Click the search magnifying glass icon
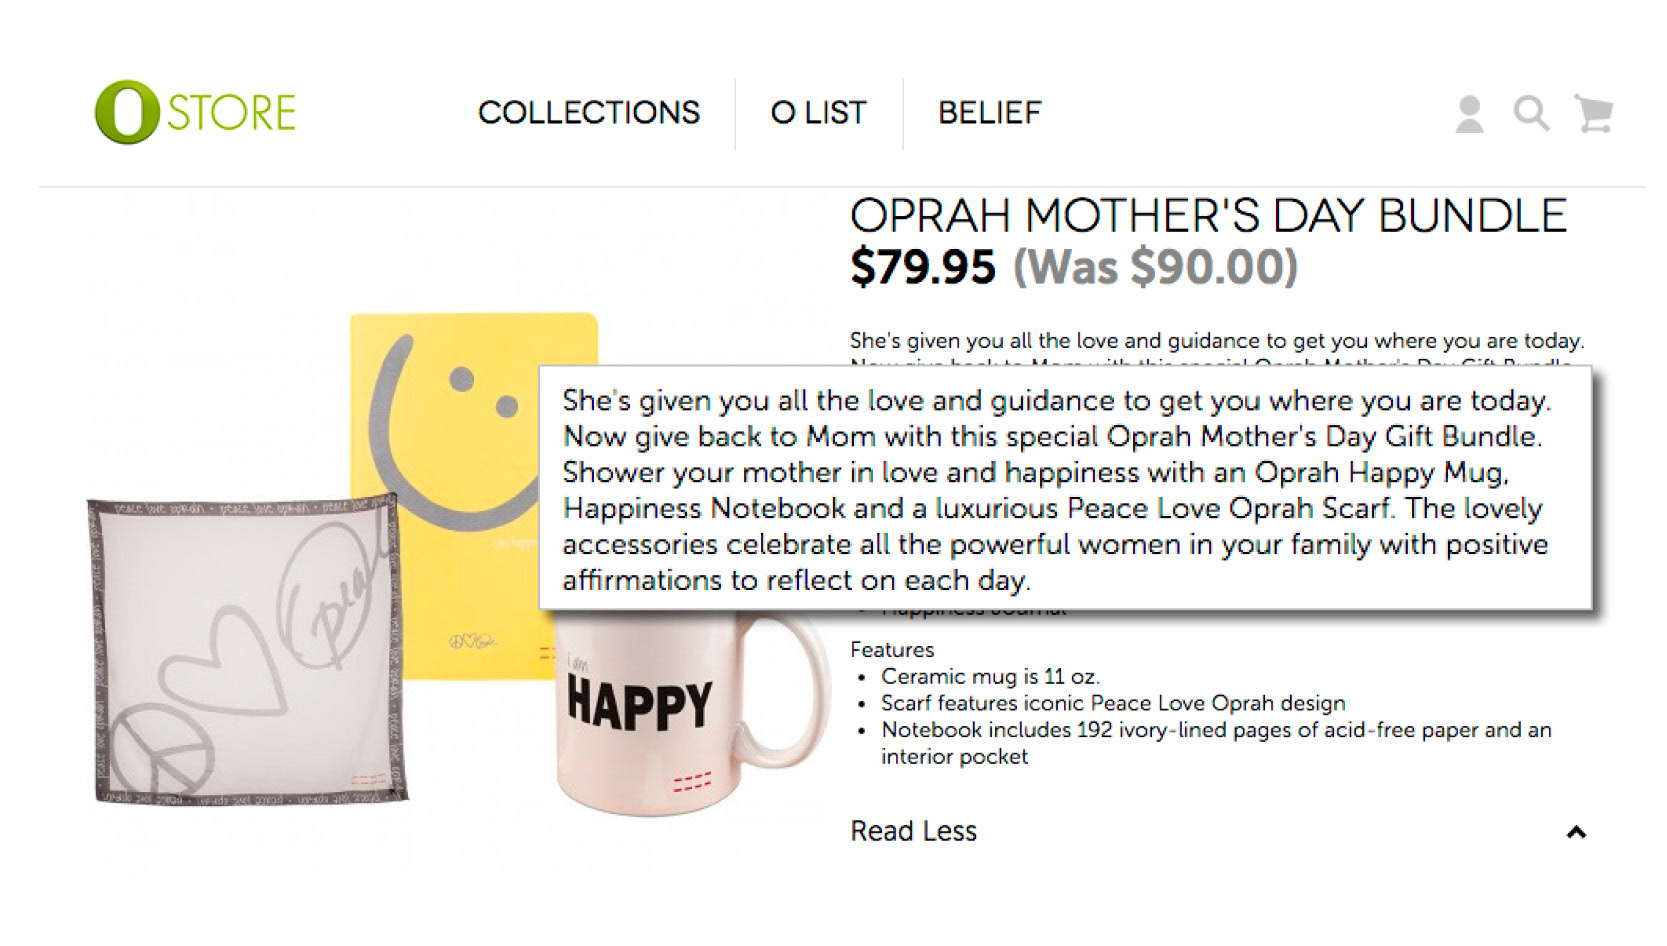1667x946 pixels. click(1531, 114)
